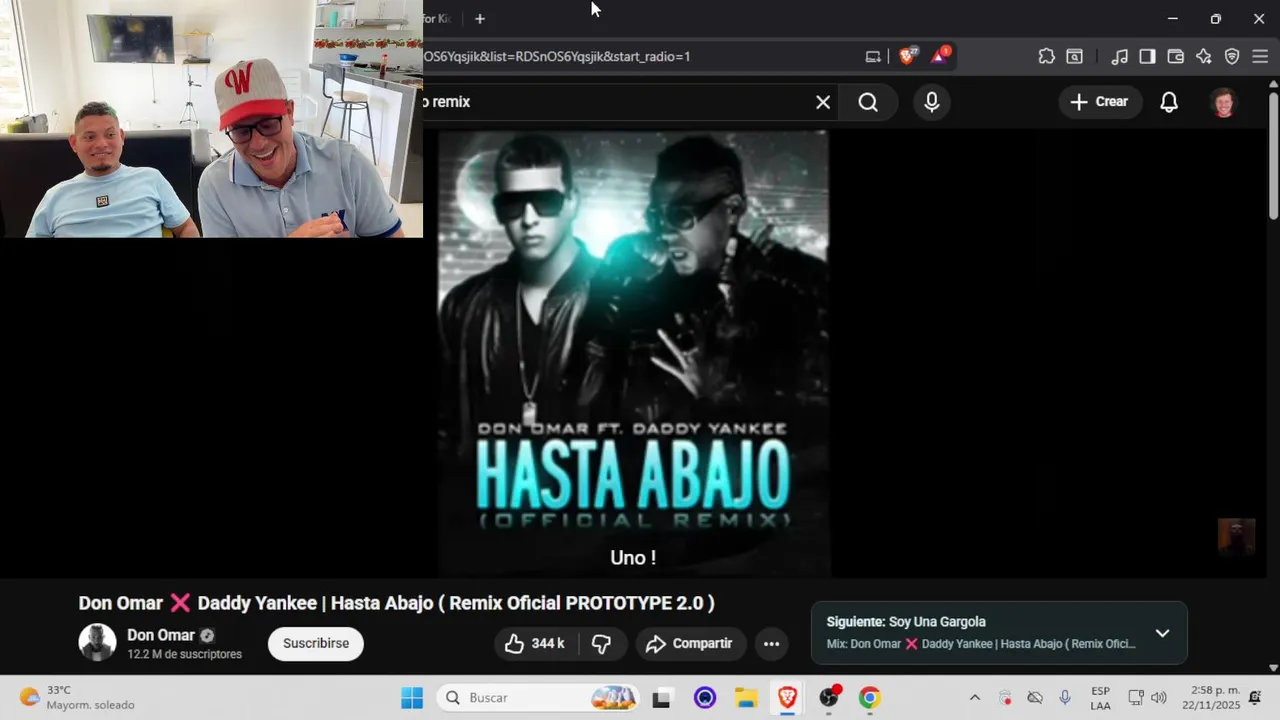Open Windows Start menu

click(x=412, y=698)
